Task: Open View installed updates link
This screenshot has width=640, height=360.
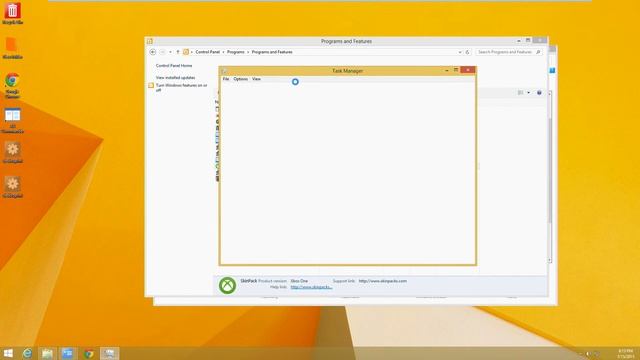Action: tap(176, 78)
